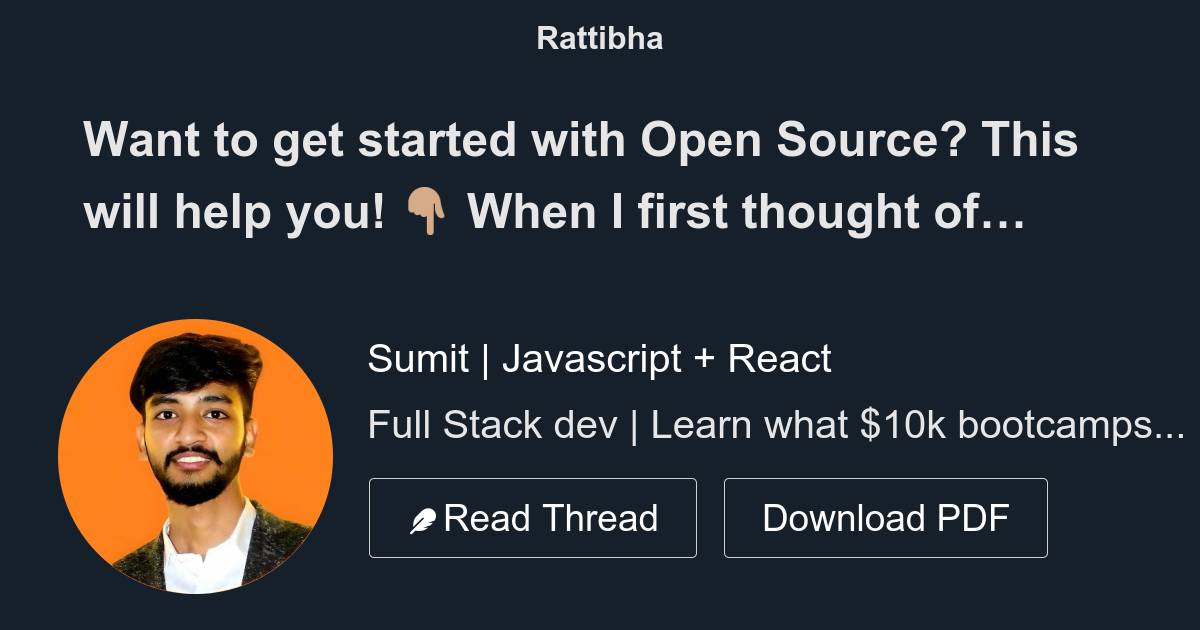The height and width of the screenshot is (630, 1200).
Task: Click the author name Sumit | Javascript + React
Action: point(600,358)
